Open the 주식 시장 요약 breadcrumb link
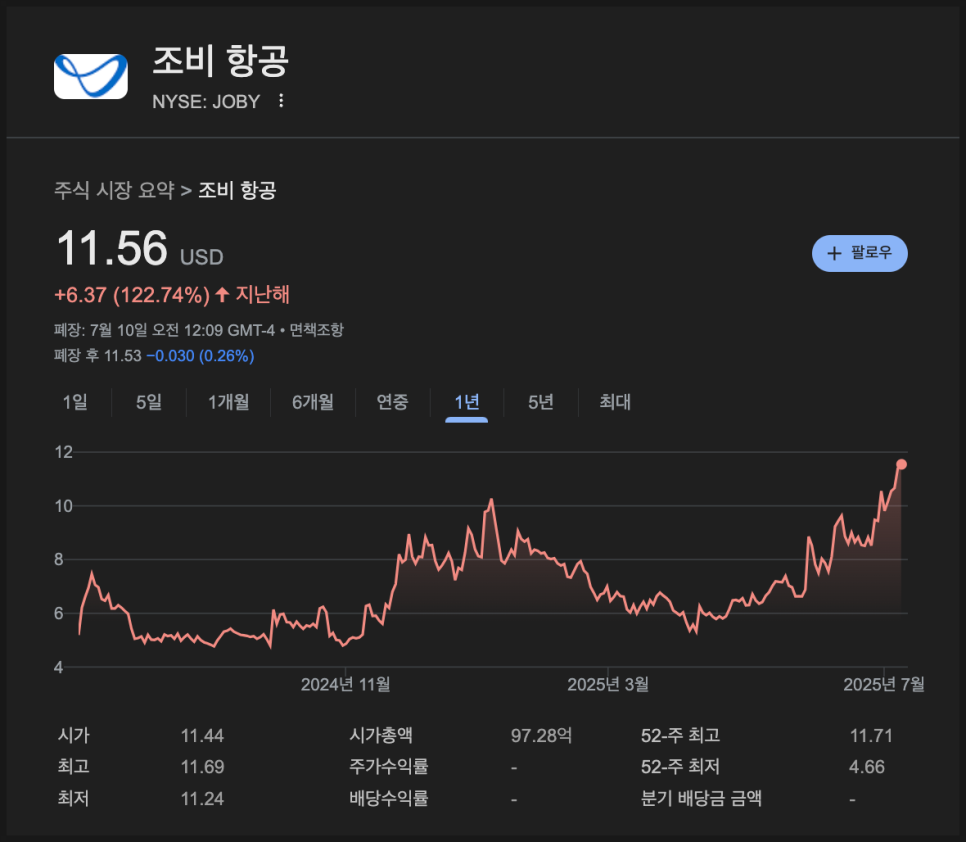Screen dimensions: 966x842 [x=115, y=190]
